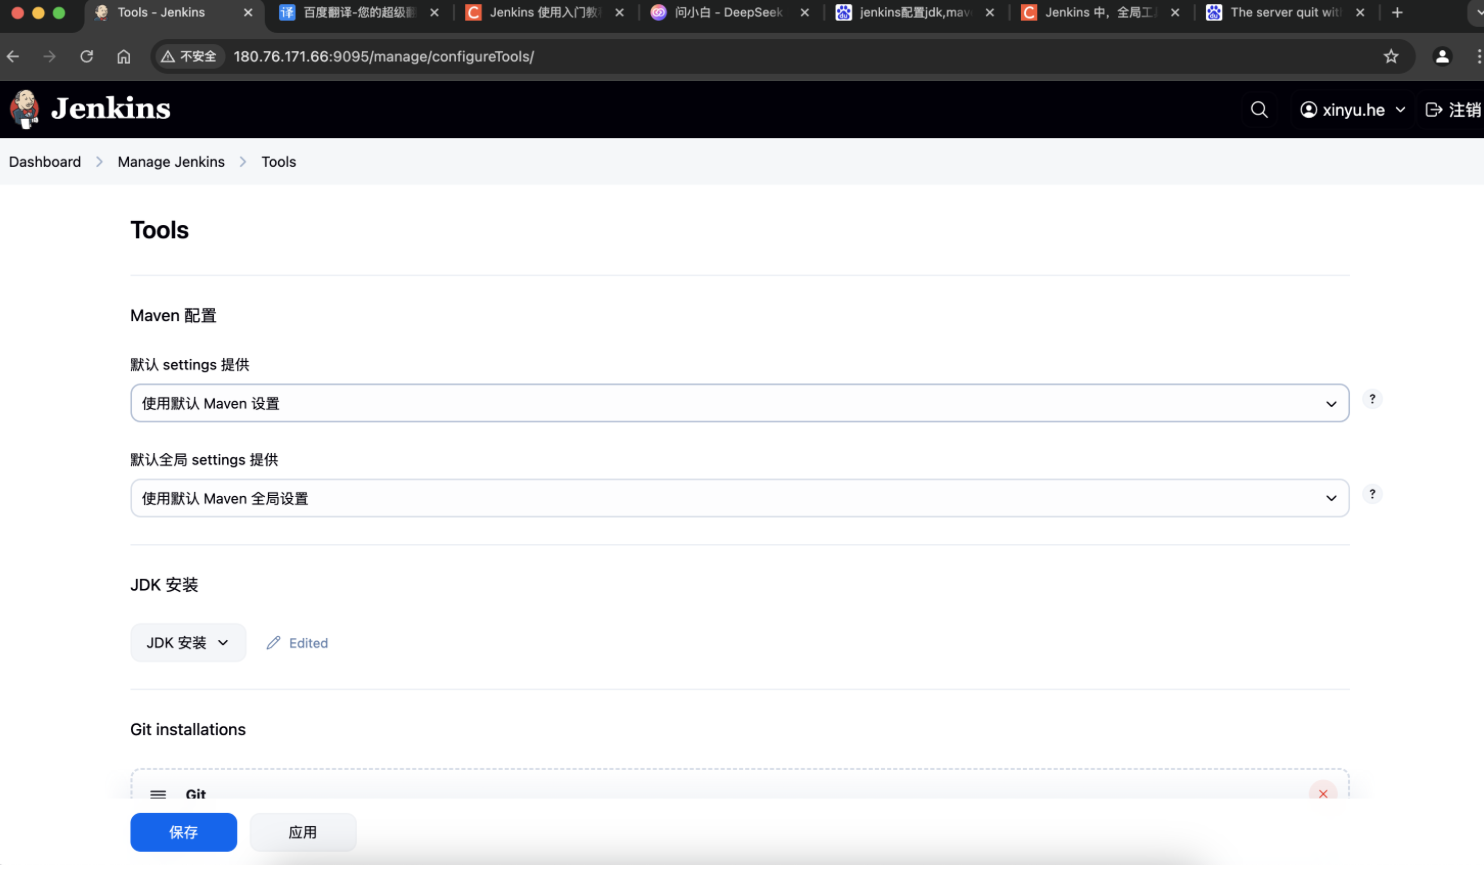Viewport: 1484px width, 872px height.
Task: Click the 不安全 site security warning
Action: coord(189,57)
